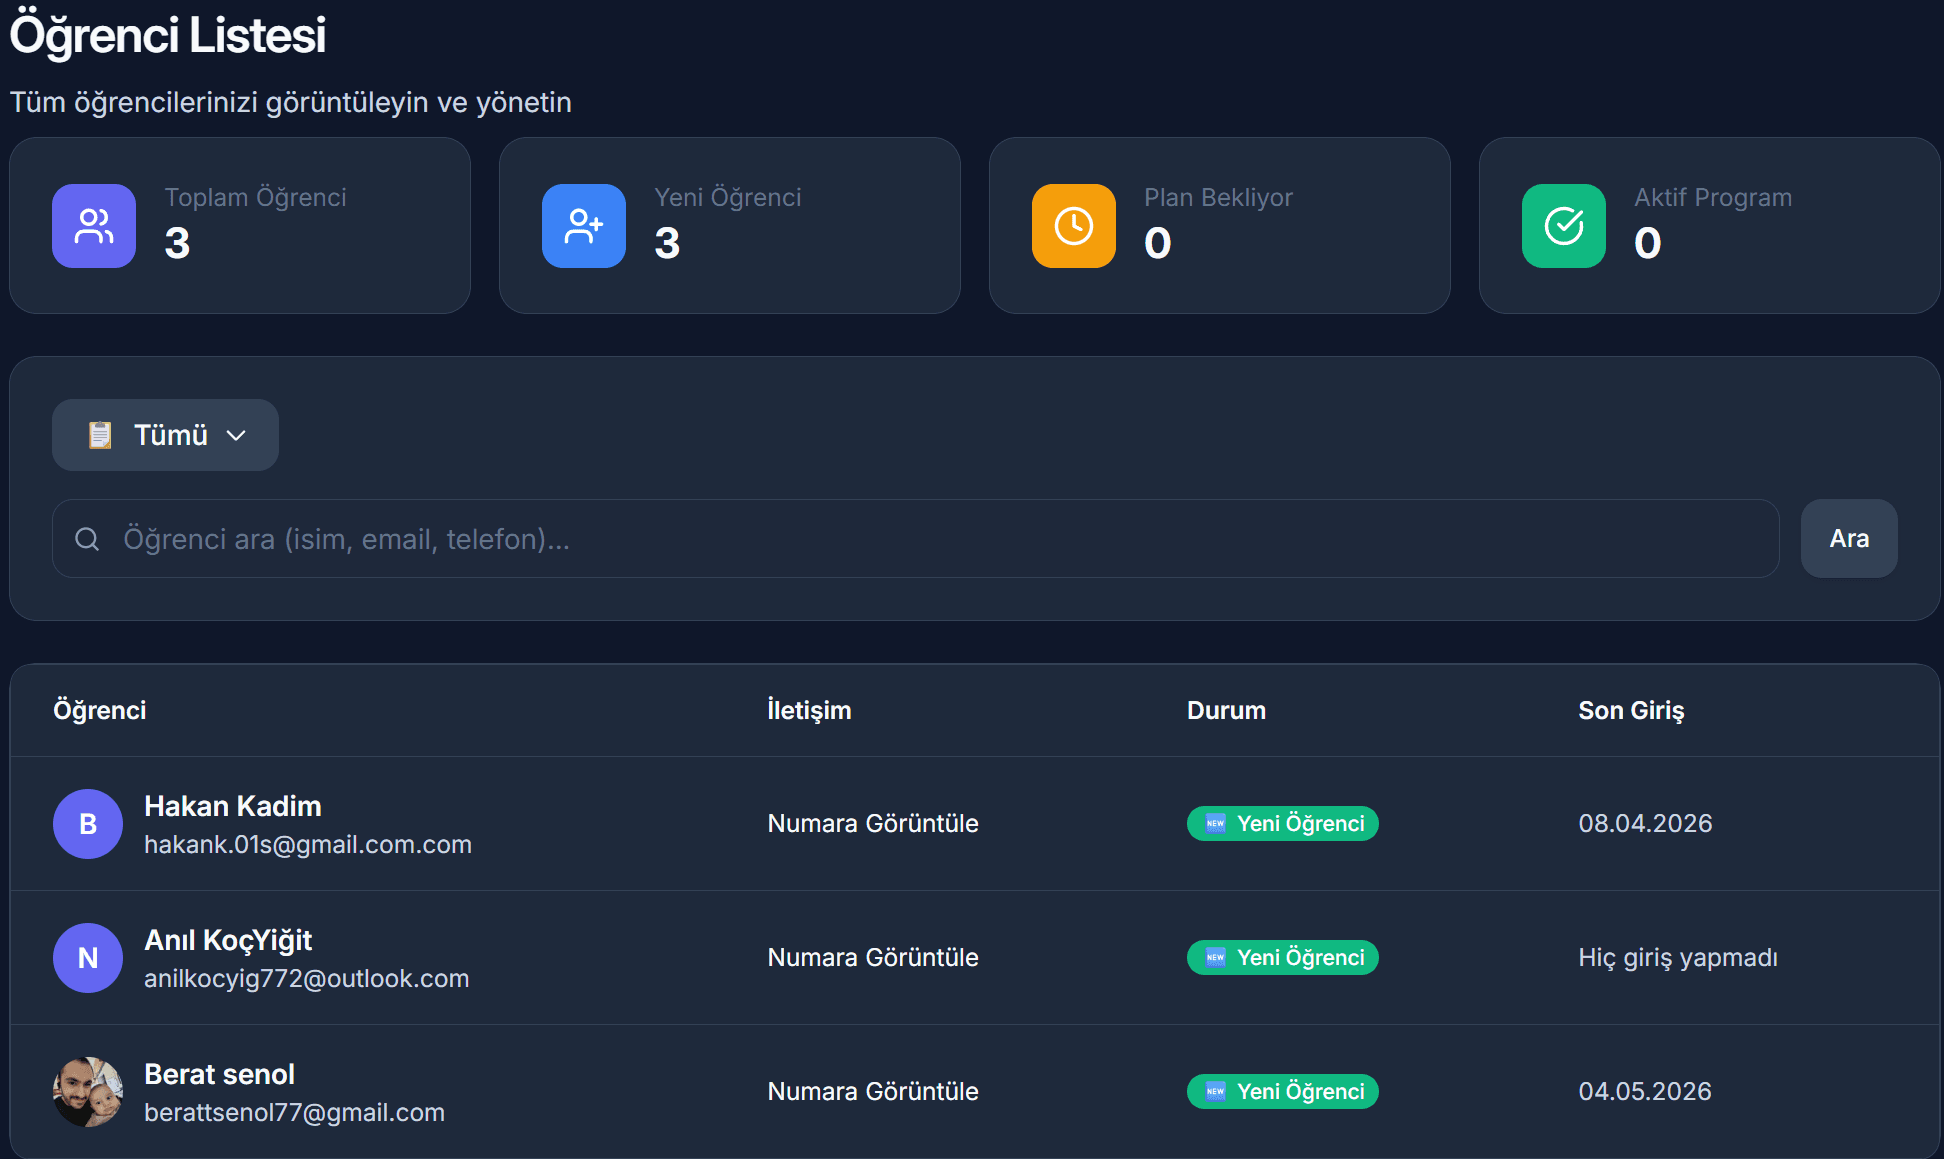Click Anıl KoçYiğit's N avatar
Image resolution: width=1944 pixels, height=1159 pixels.
pyautogui.click(x=88, y=958)
